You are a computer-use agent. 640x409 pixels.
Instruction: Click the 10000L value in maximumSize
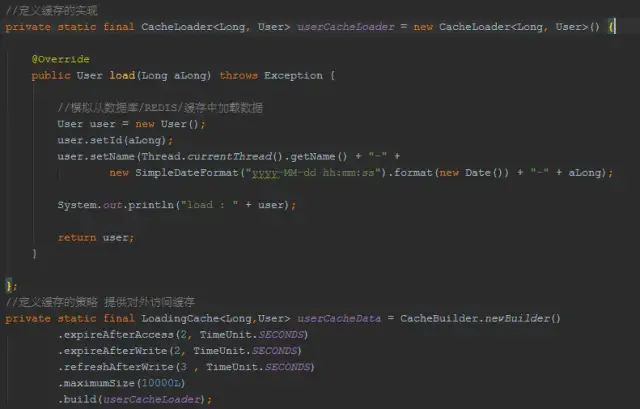pos(161,383)
